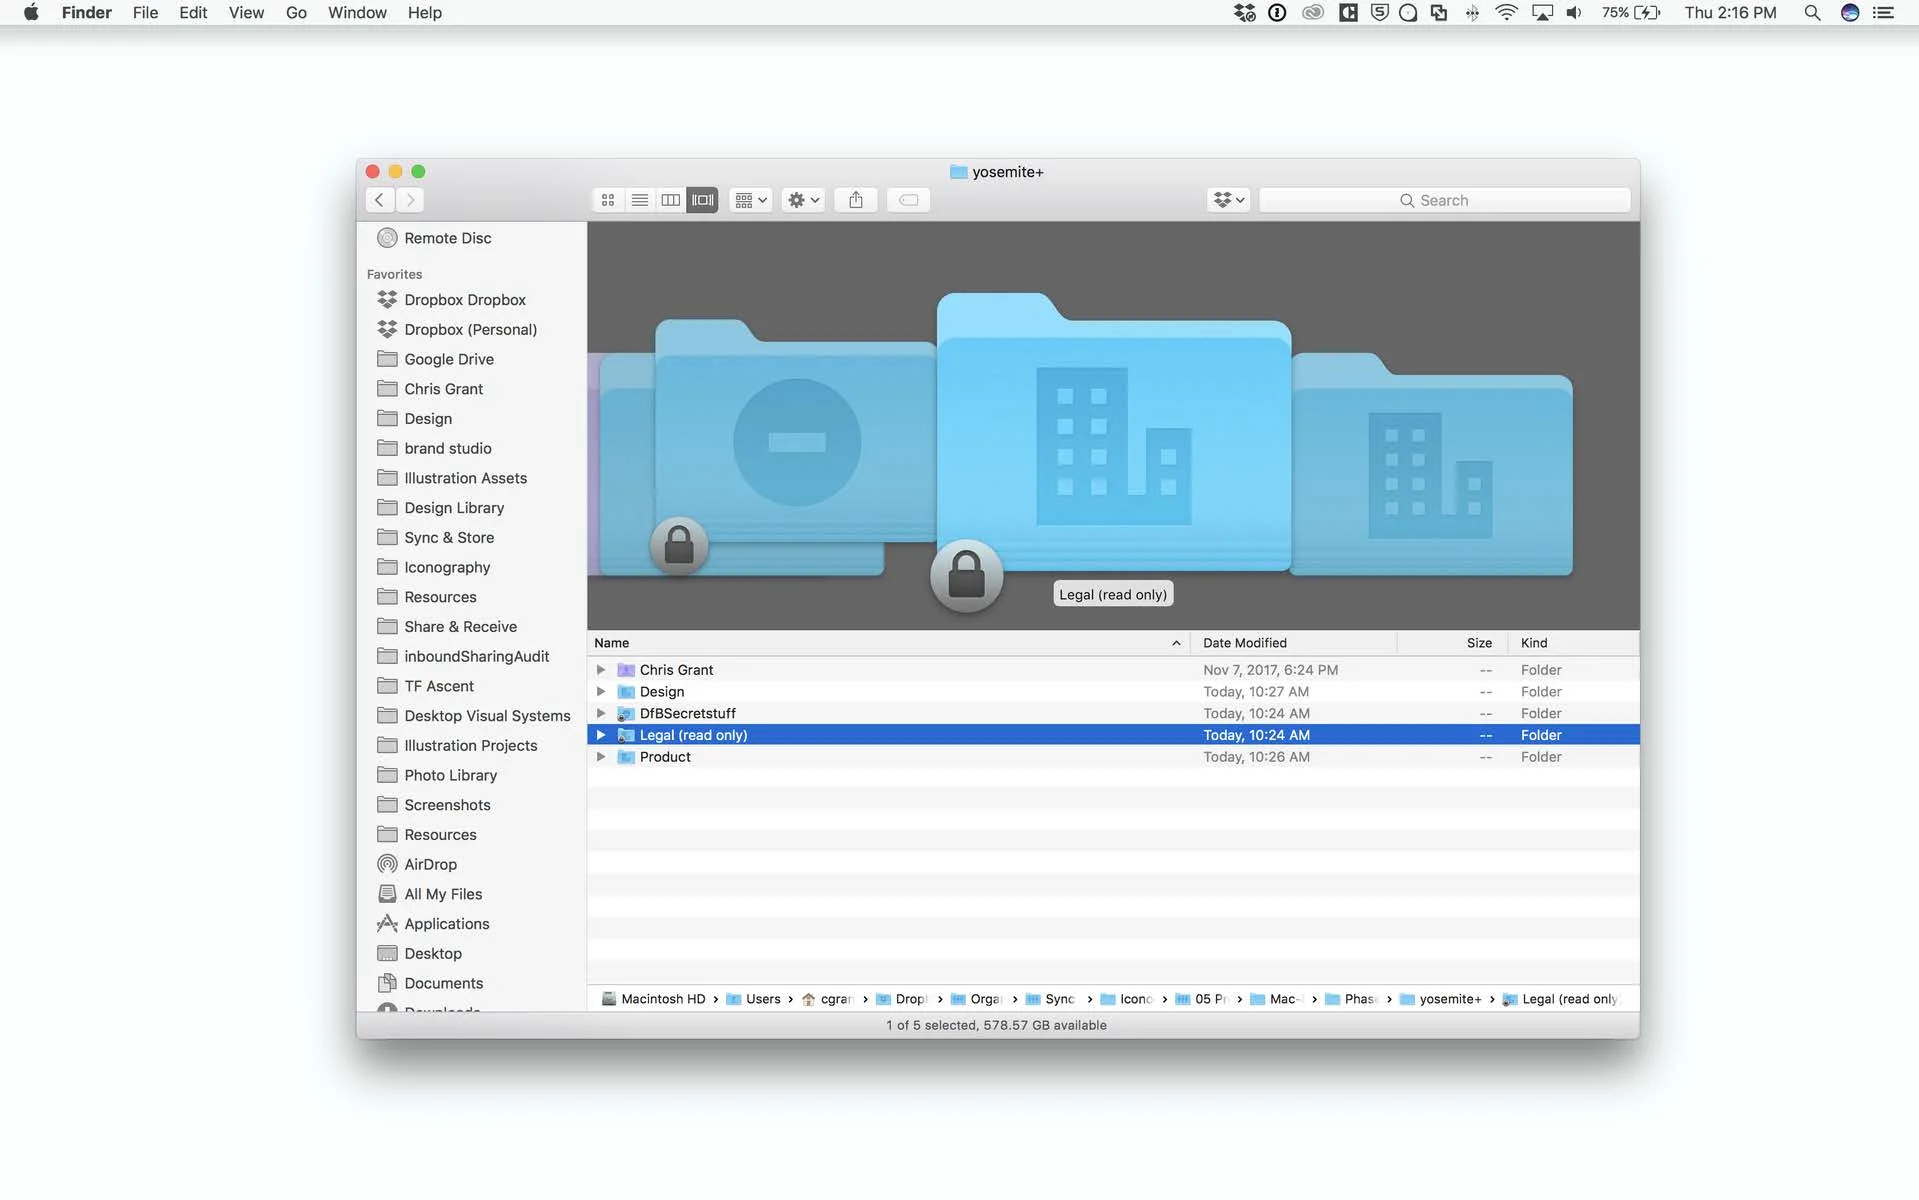Expand the DfBSecretstuff folder row
Screen dimensions: 1919x1200
click(601, 714)
